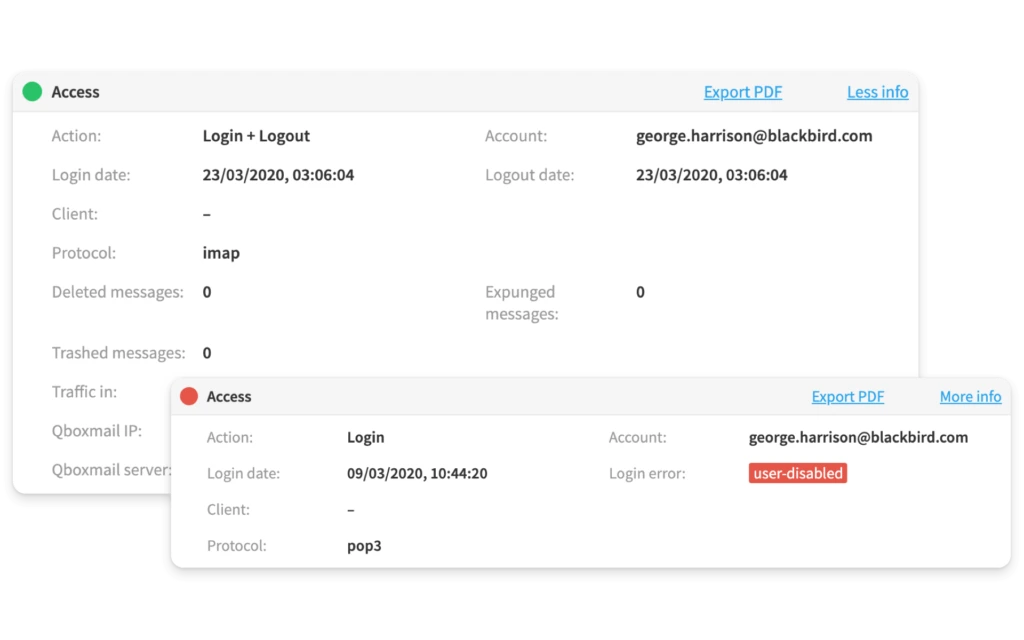
Task: Click the 09/03/2020, 10:44:20 login date
Action: (417, 473)
